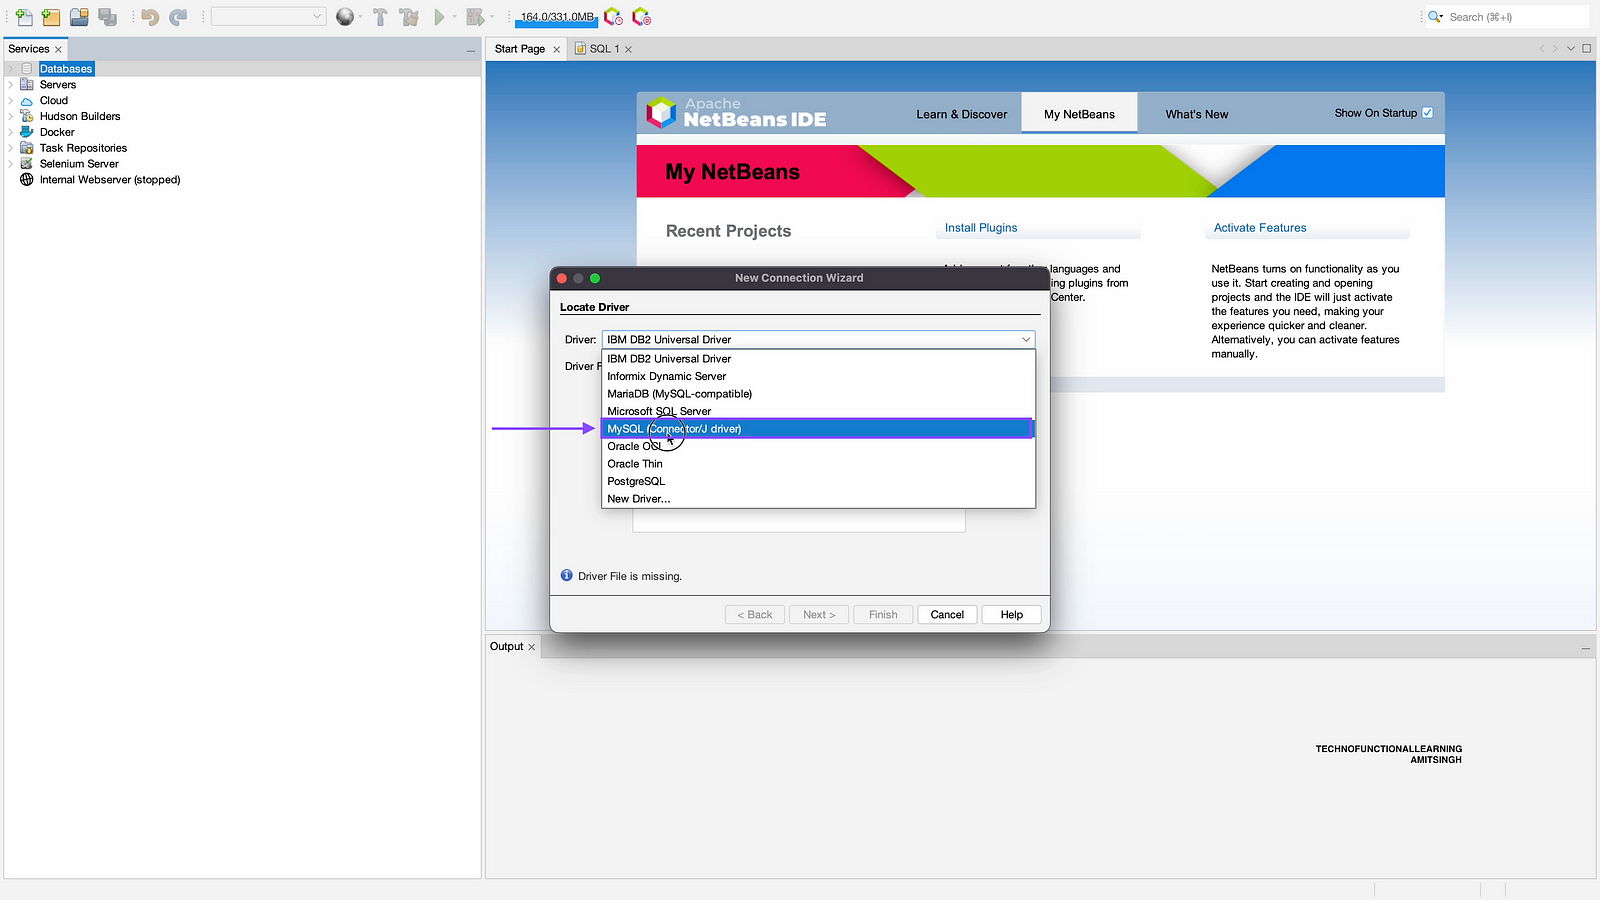Click the memory usage bar to collect garbage
The height and width of the screenshot is (900, 1600).
pyautogui.click(x=556, y=17)
